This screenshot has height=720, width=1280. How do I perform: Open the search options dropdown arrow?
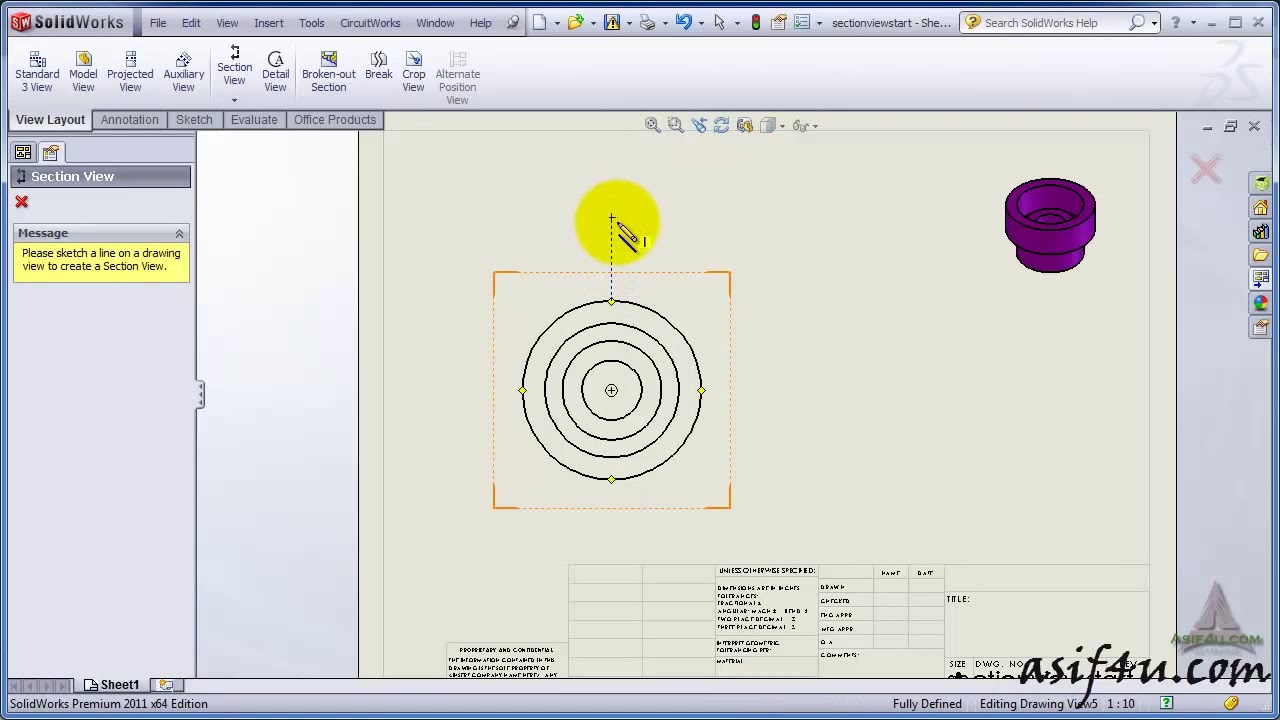(1154, 23)
